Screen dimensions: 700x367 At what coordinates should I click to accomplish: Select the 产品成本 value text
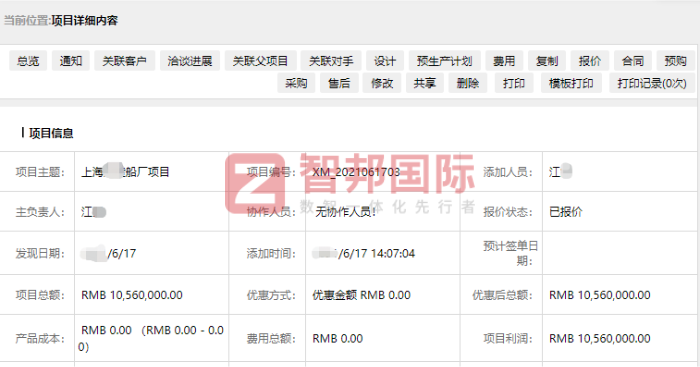151,338
